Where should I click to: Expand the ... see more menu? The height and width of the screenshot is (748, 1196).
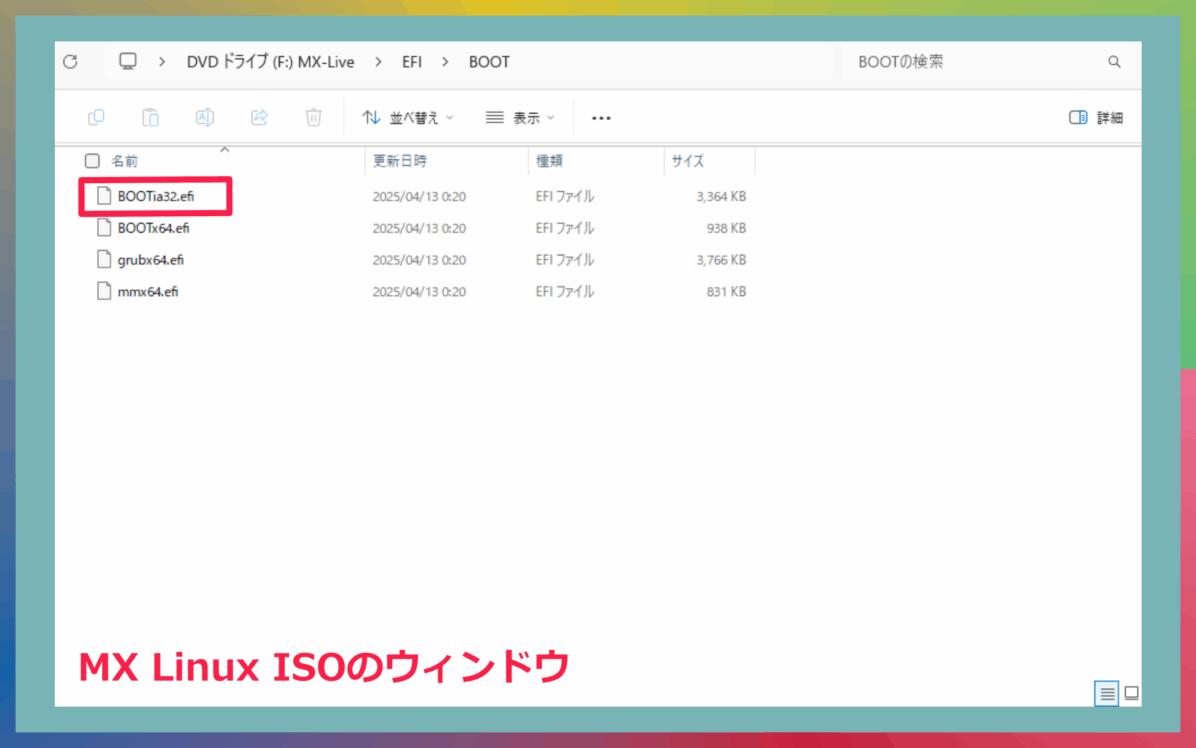coord(600,117)
